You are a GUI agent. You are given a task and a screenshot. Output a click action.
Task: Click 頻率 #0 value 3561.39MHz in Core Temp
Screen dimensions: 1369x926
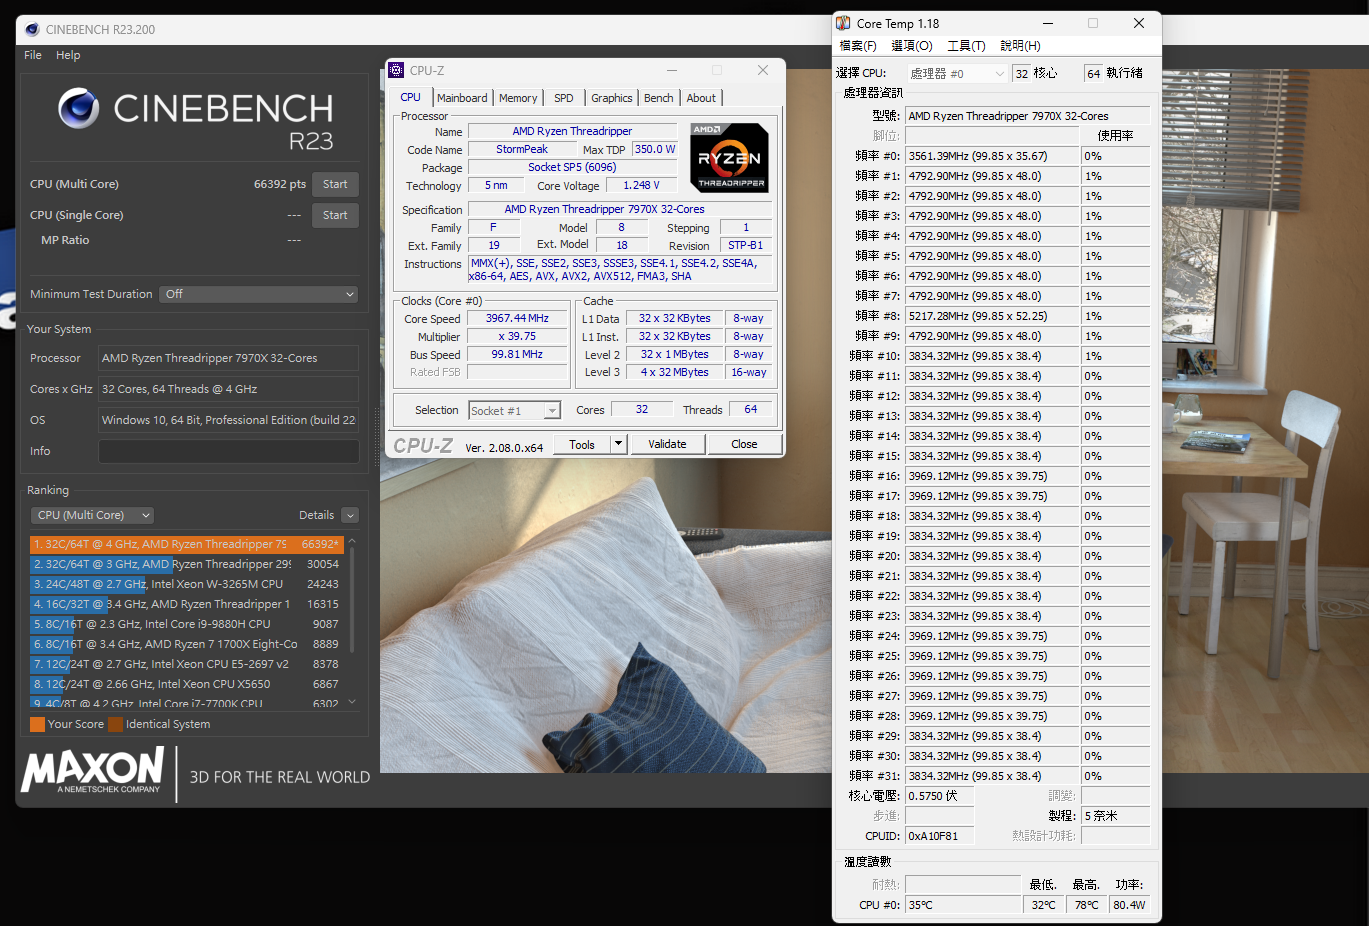point(992,156)
